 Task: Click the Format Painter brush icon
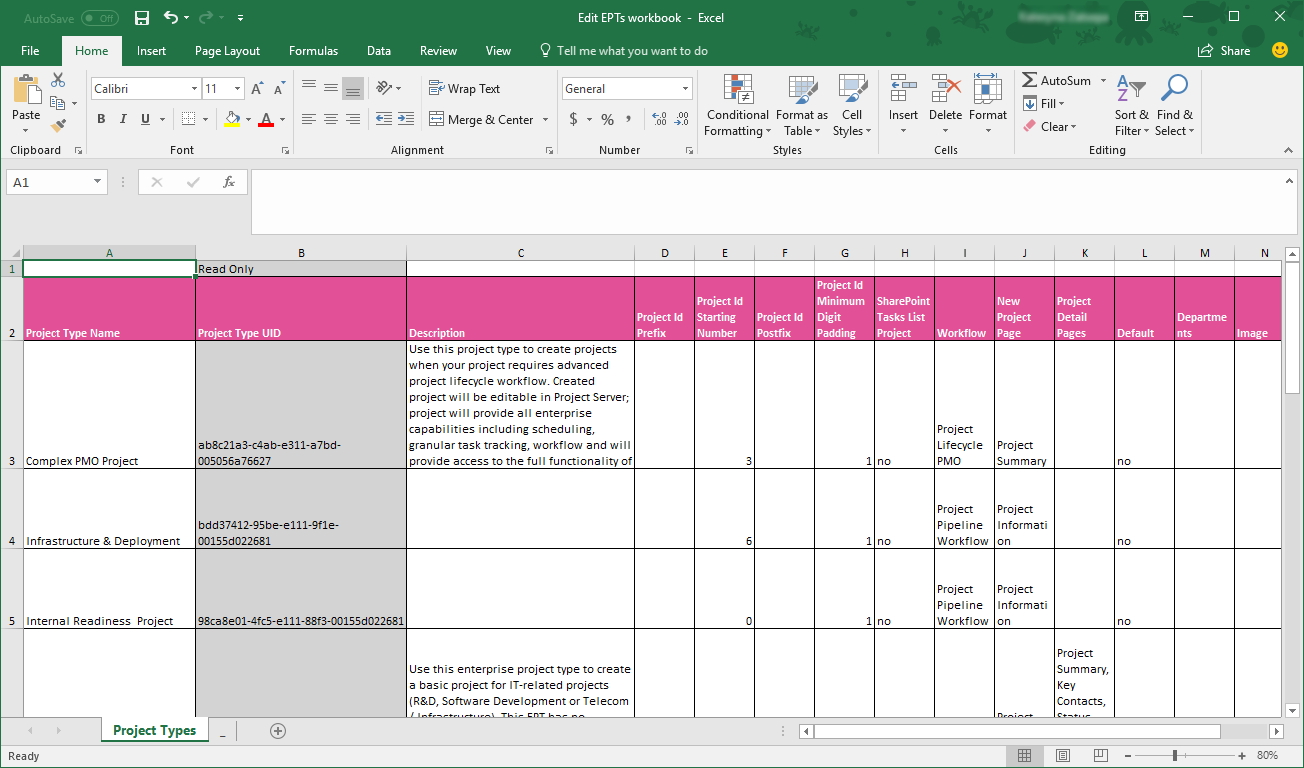click(58, 126)
